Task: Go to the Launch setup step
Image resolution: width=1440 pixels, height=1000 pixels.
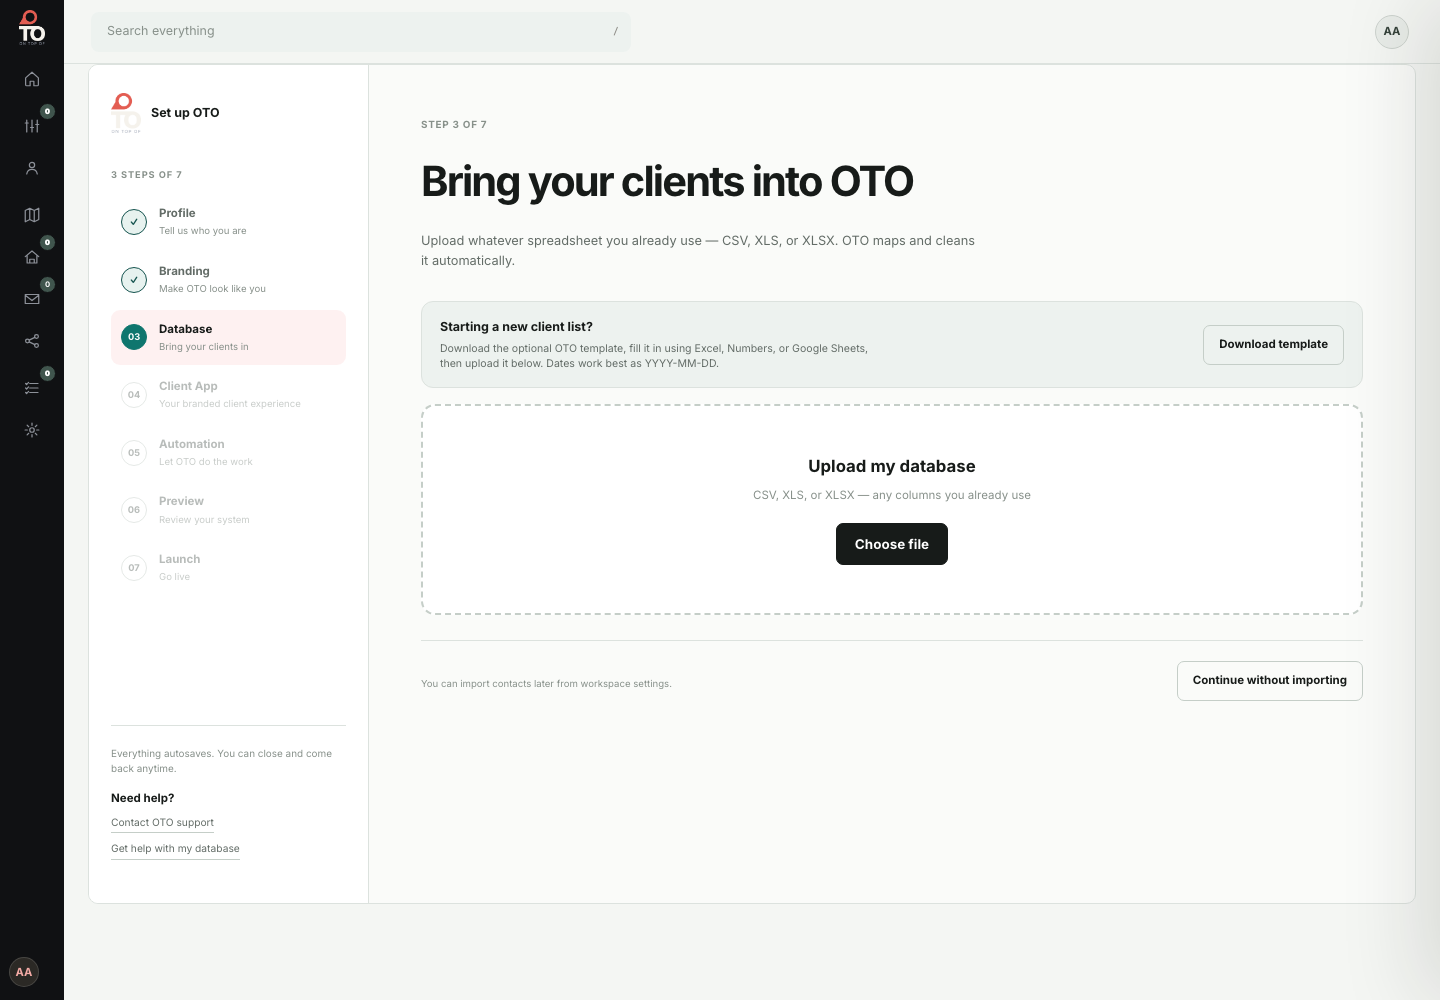Action: (228, 568)
